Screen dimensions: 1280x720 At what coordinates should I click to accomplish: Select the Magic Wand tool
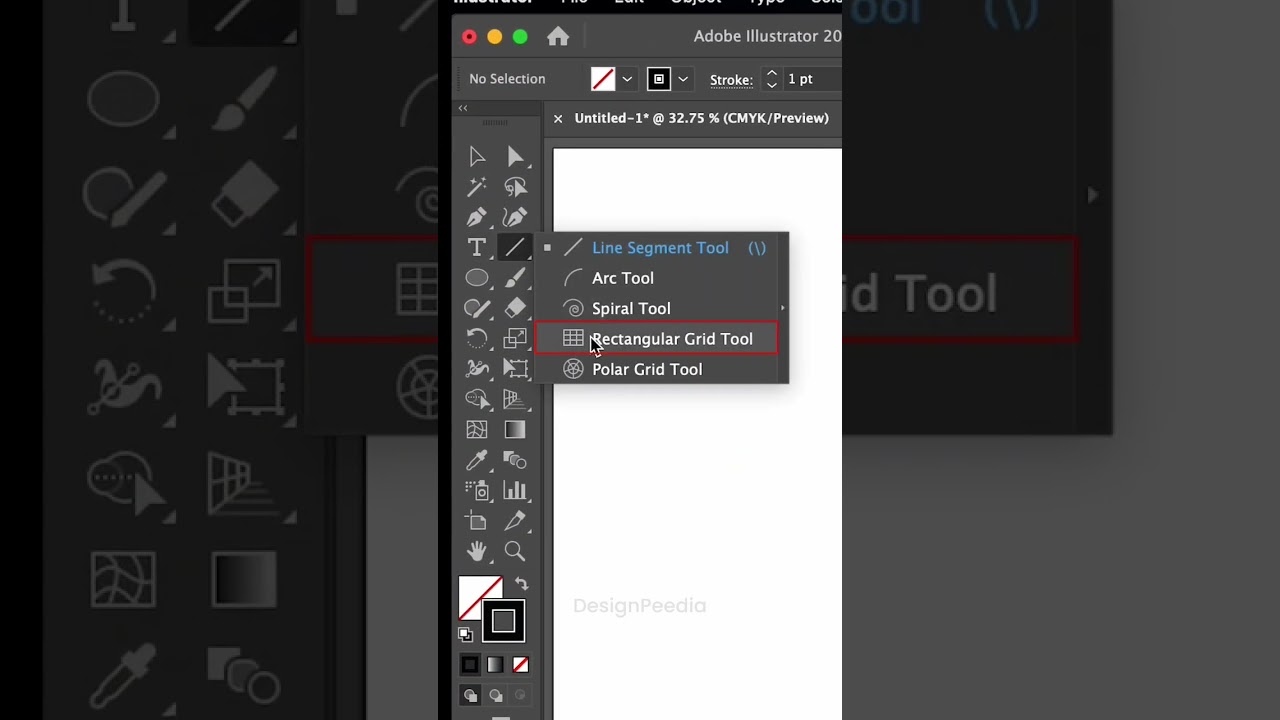[477, 187]
